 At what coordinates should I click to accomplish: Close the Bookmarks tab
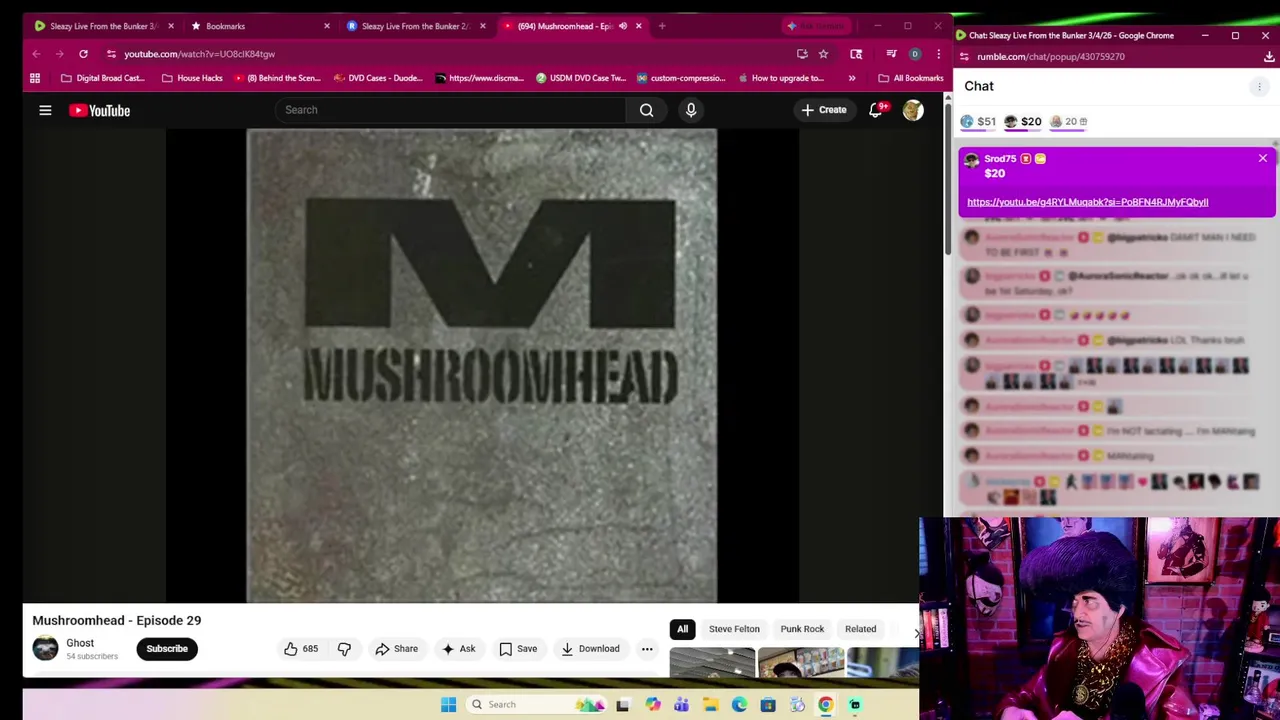tap(326, 26)
